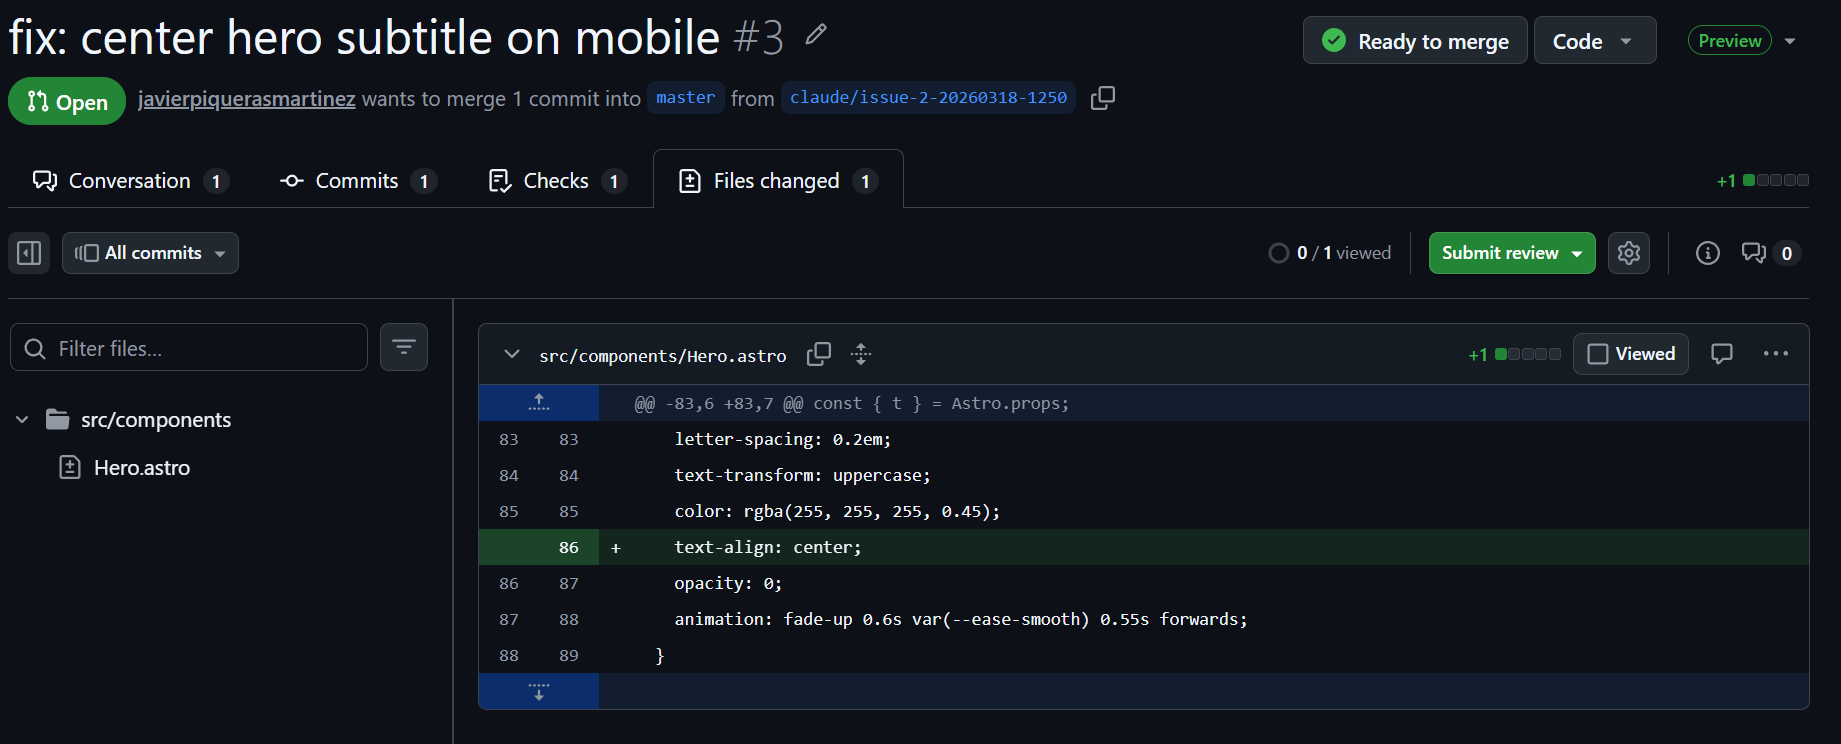The width and height of the screenshot is (1841, 744).
Task: Switch to the Checks tab
Action: point(556,181)
